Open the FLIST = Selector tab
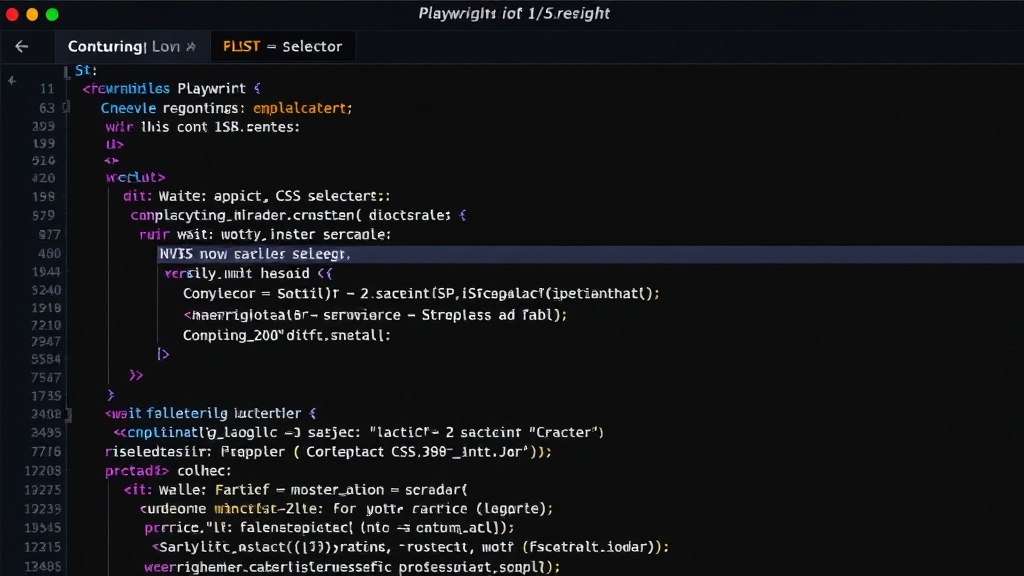Screen dimensions: 1024x576 coord(282,46)
